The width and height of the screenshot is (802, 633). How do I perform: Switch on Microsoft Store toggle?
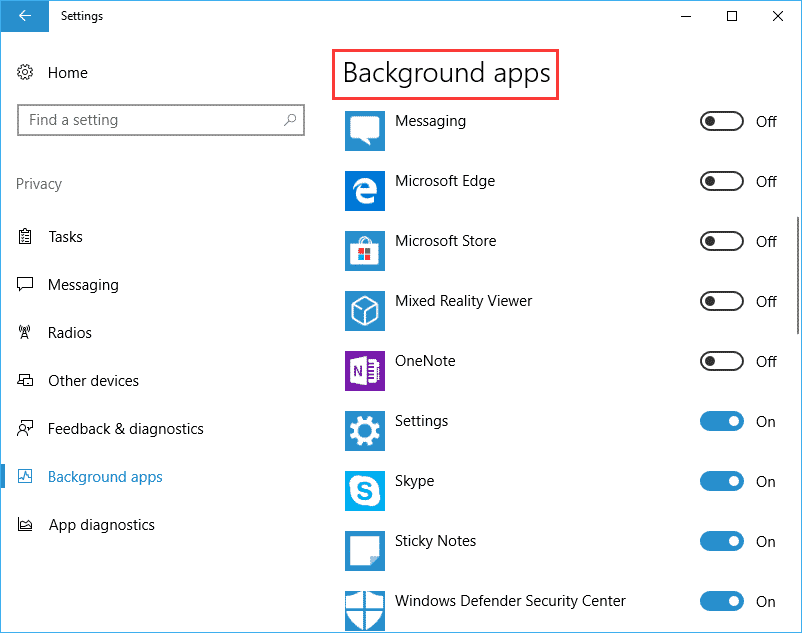coord(722,241)
